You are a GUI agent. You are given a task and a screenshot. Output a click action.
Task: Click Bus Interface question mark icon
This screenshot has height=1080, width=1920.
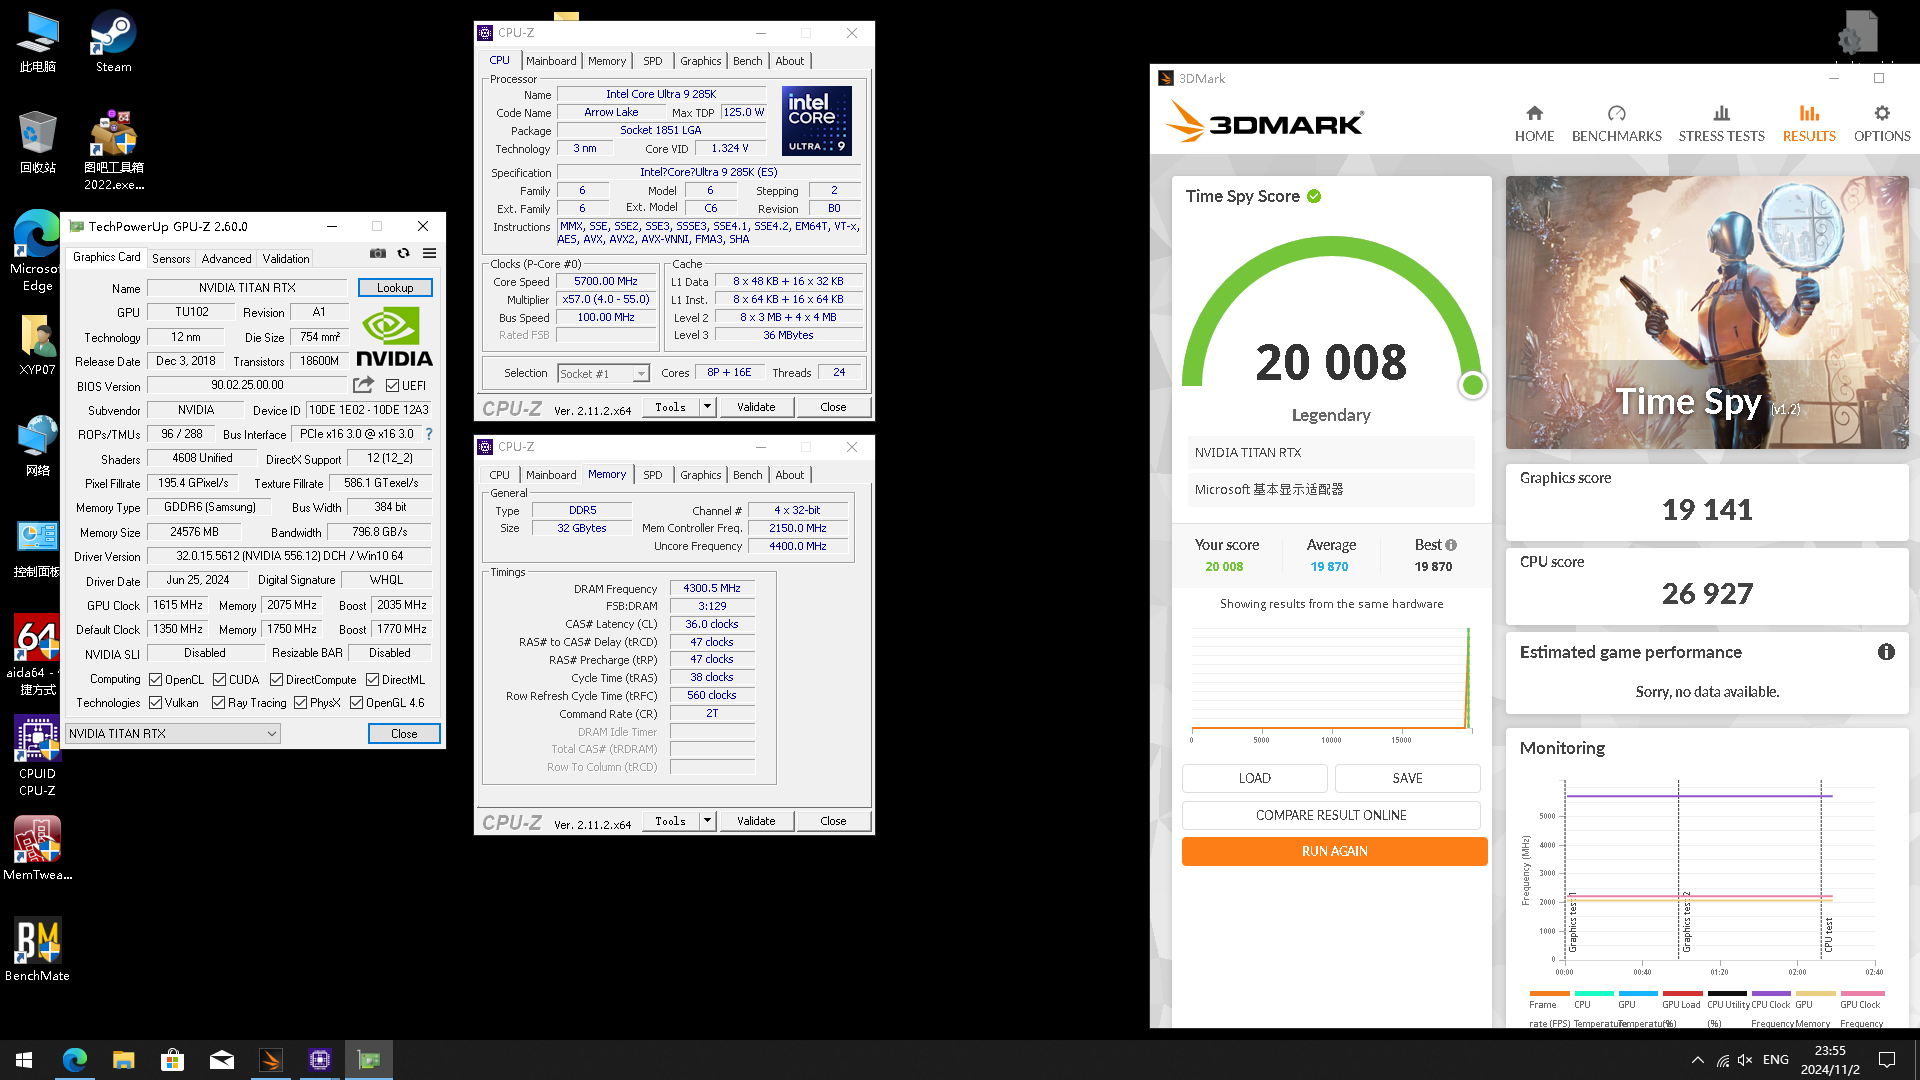(429, 434)
